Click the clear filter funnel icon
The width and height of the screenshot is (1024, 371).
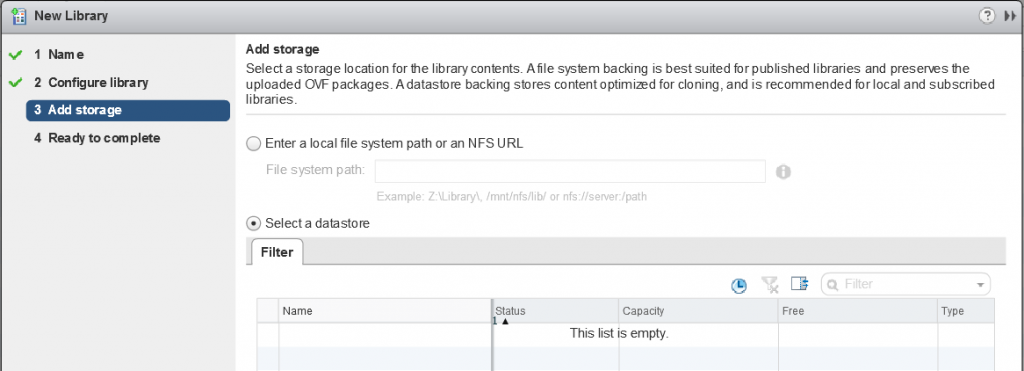click(x=771, y=284)
